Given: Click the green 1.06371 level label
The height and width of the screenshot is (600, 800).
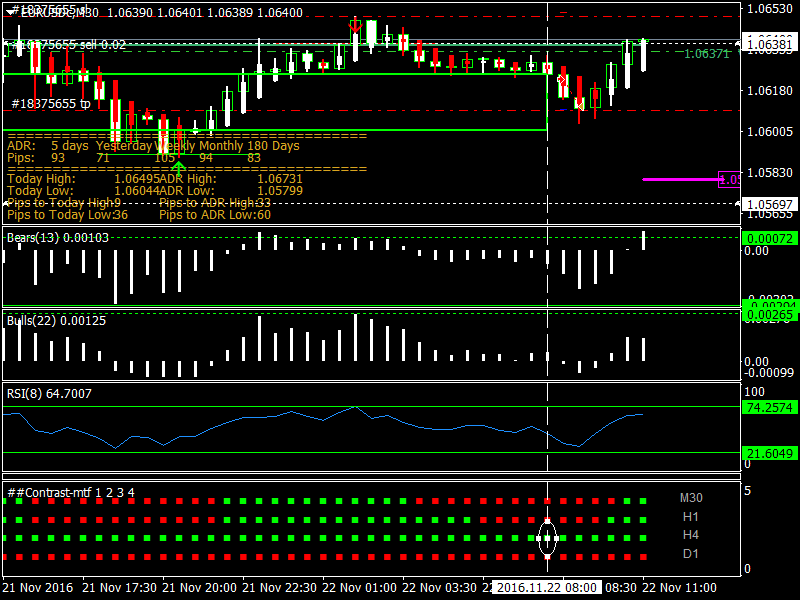Looking at the screenshot, I should pyautogui.click(x=707, y=54).
